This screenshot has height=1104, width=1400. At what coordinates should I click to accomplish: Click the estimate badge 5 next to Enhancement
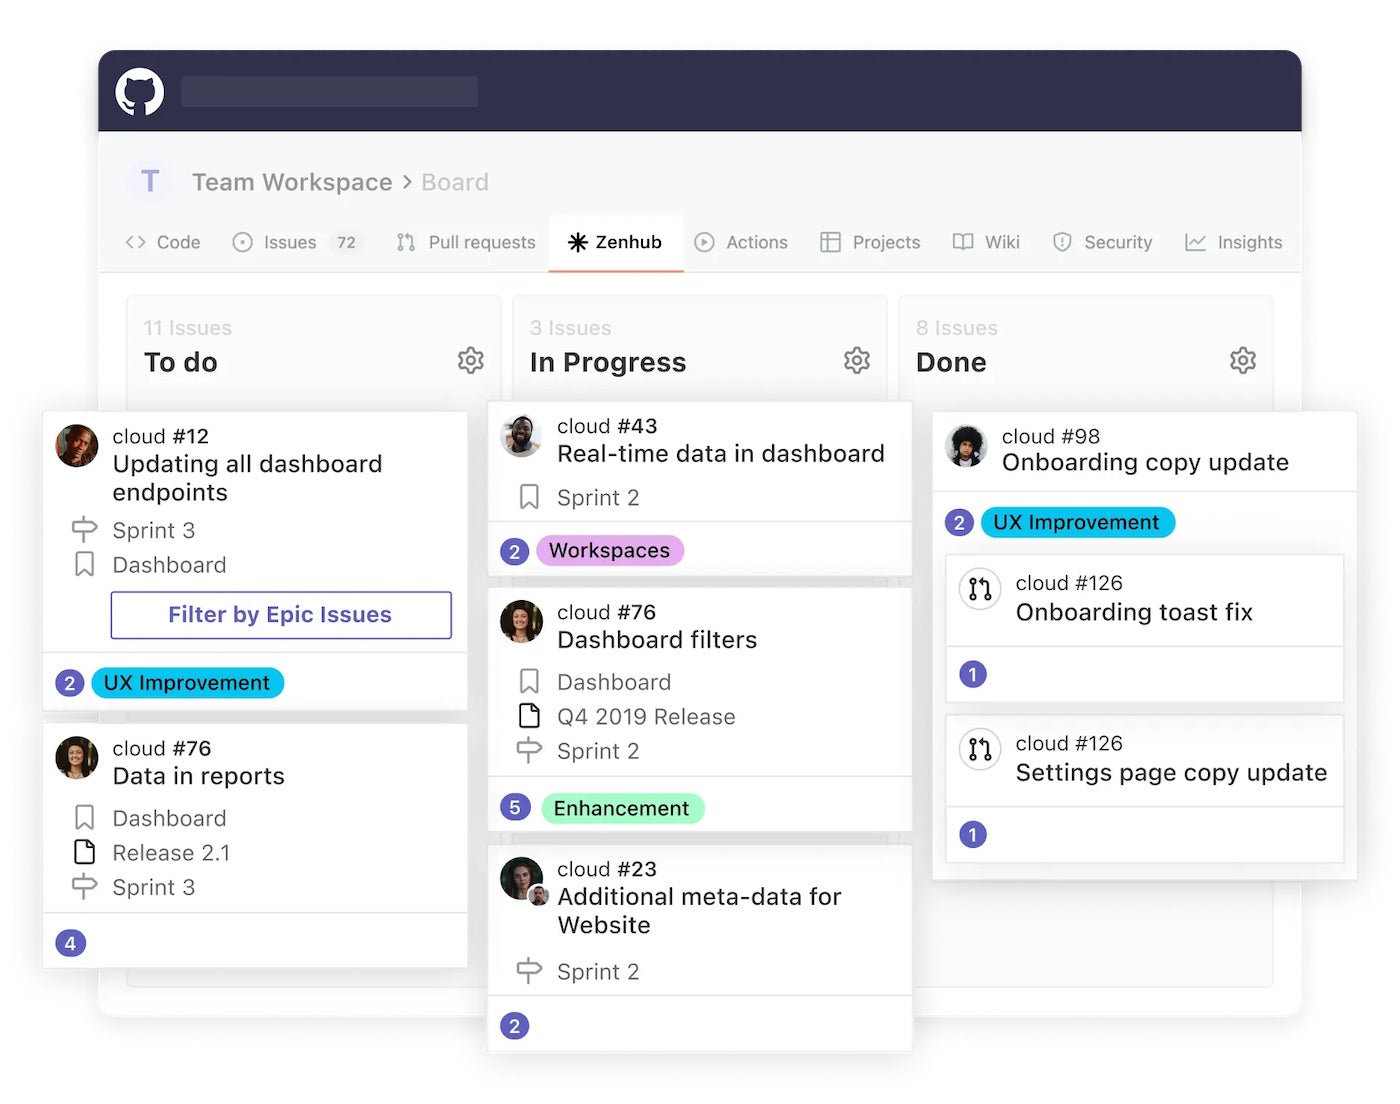tap(514, 808)
